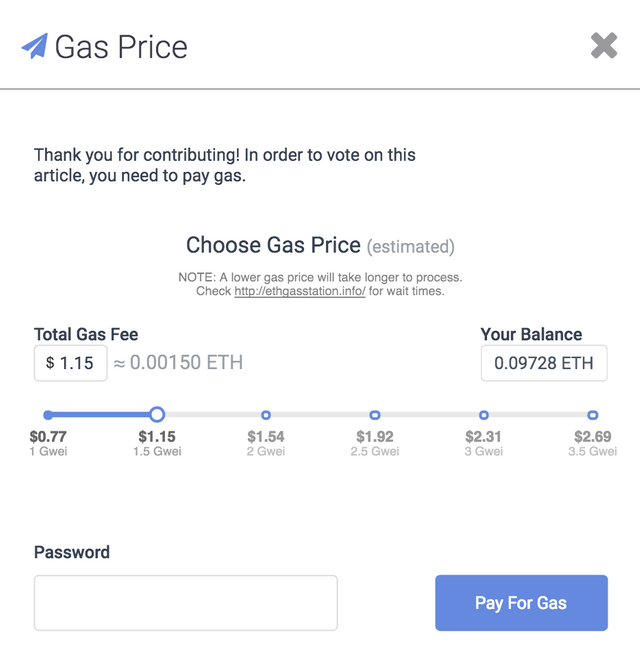
Task: Click the paper plane icon beside Gas Price
Action: (34, 46)
